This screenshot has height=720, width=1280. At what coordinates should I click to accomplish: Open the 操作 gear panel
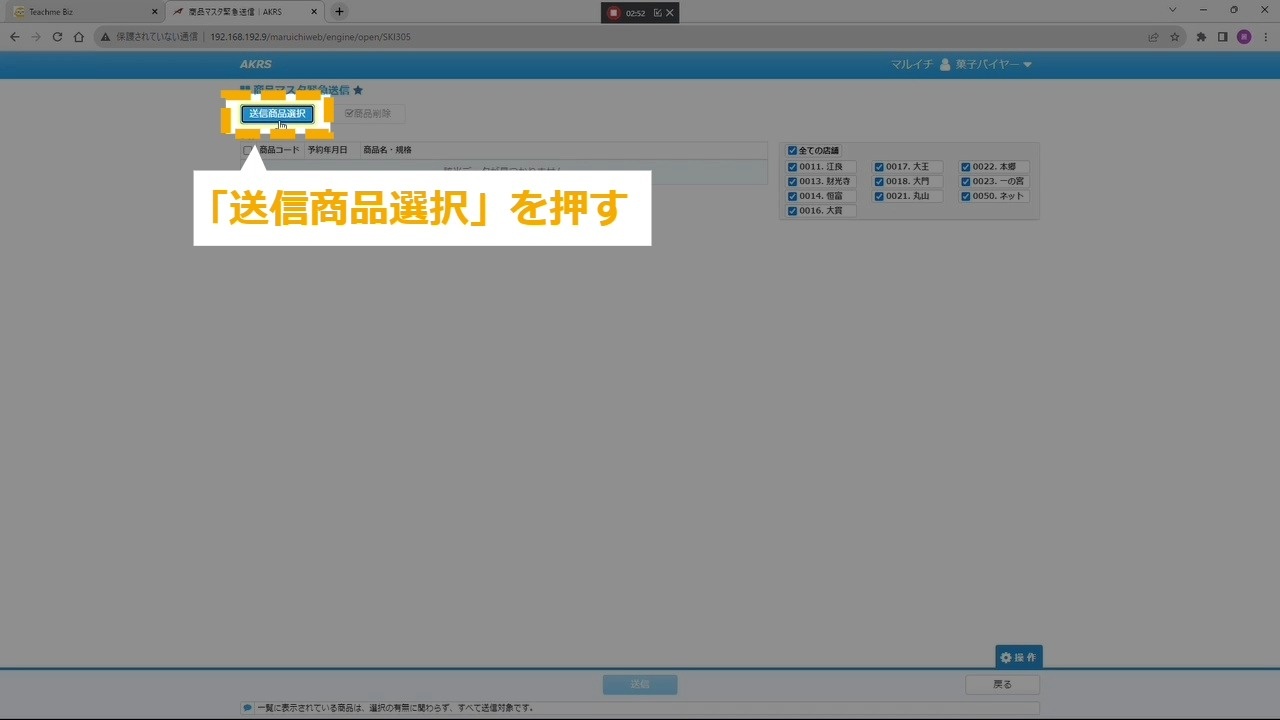tap(1018, 657)
